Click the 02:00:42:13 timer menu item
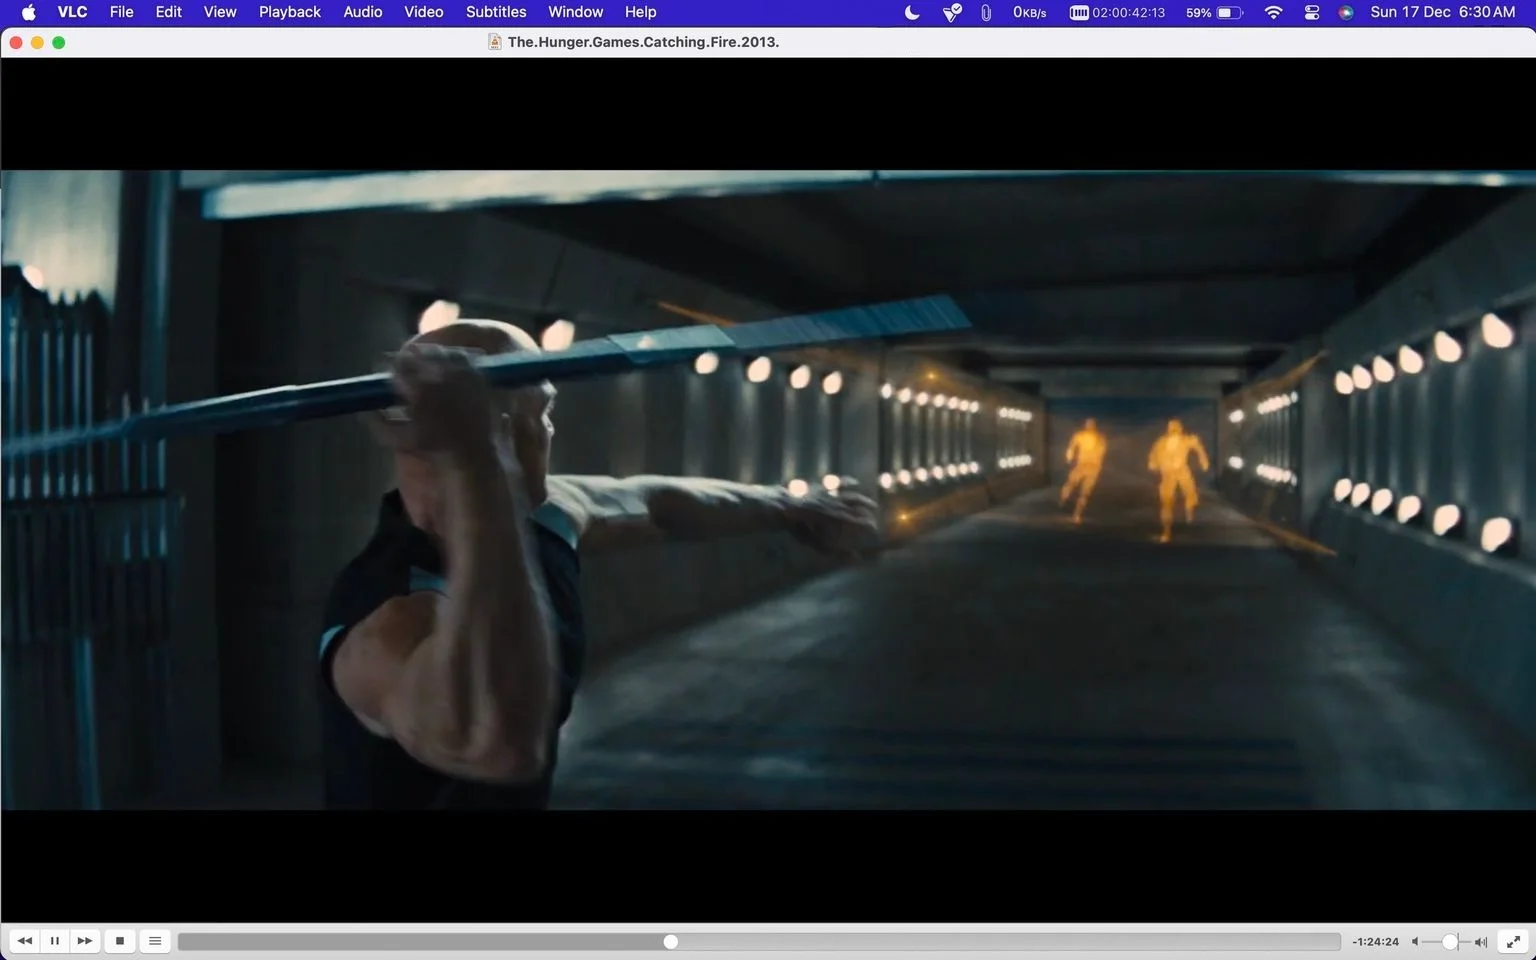 1117,12
